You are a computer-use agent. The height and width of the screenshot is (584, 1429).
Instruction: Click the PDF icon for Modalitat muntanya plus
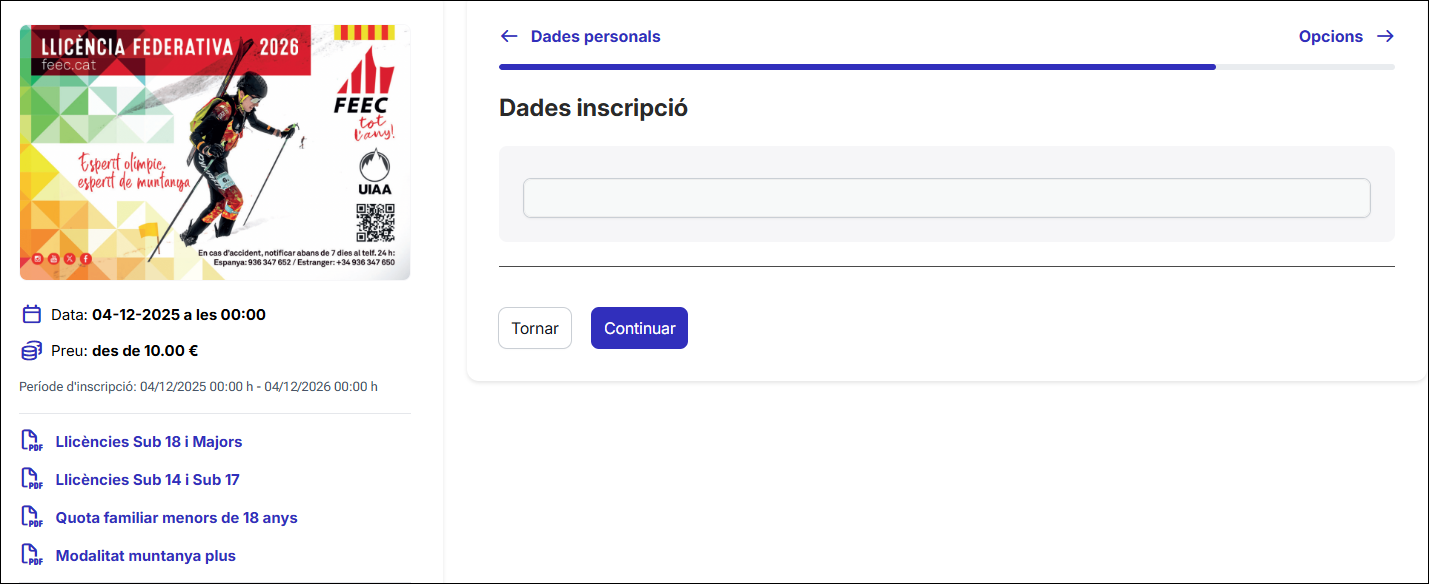click(33, 555)
